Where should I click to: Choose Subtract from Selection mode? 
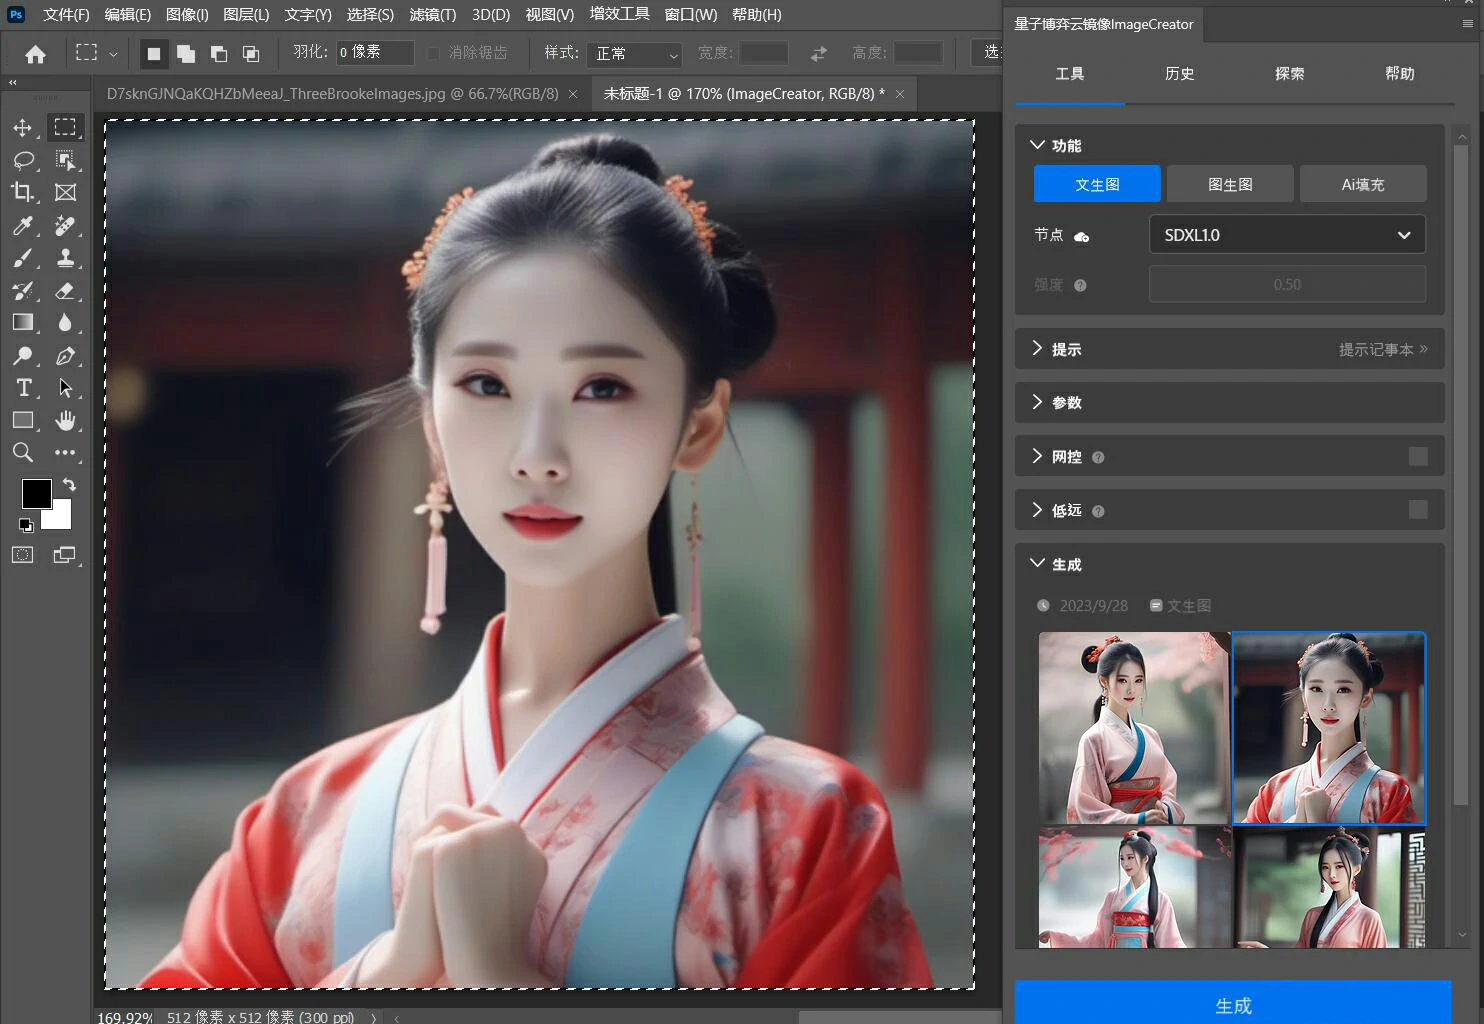pyautogui.click(x=219, y=53)
